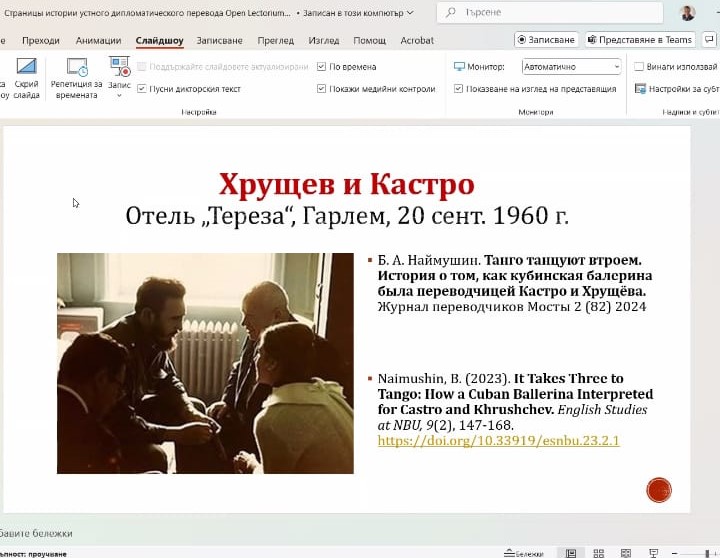The height and width of the screenshot is (558, 720).
Task: Switch to Normal view in status bar
Action: coord(571,552)
